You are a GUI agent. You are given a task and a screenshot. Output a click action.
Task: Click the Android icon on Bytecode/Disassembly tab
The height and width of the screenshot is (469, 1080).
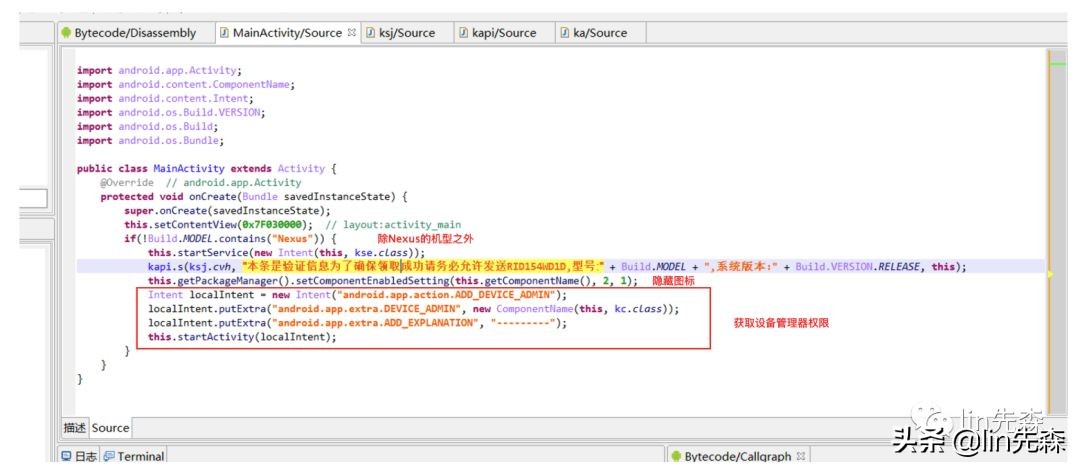tap(67, 33)
